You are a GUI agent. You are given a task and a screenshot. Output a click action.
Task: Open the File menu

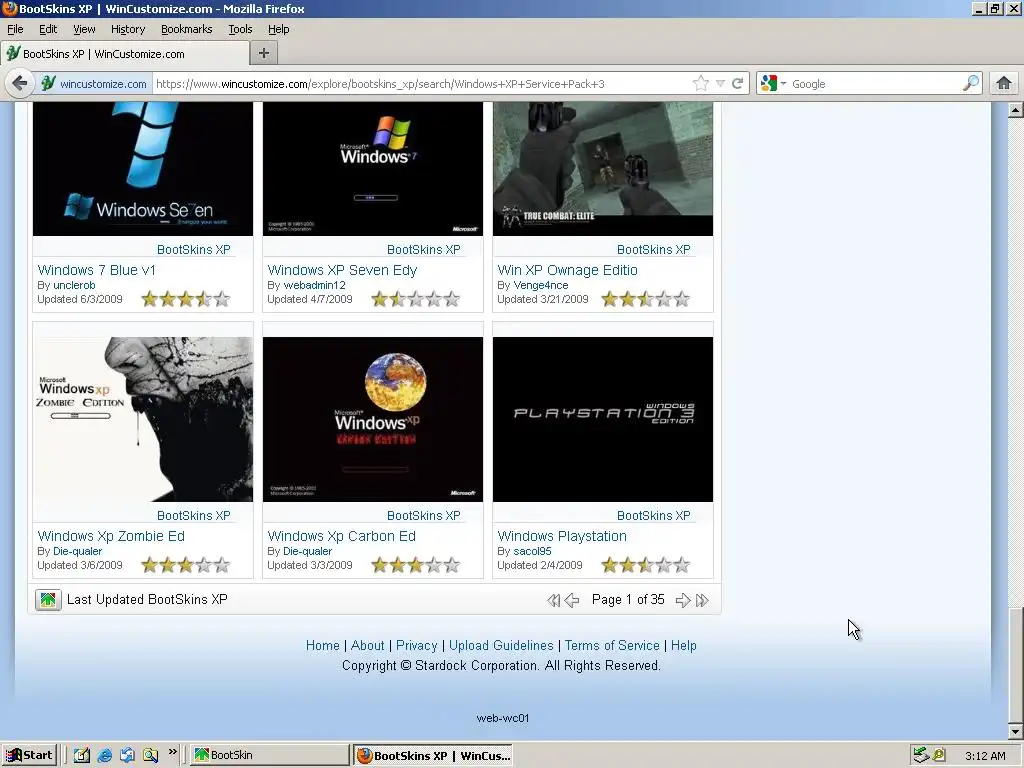click(x=15, y=29)
